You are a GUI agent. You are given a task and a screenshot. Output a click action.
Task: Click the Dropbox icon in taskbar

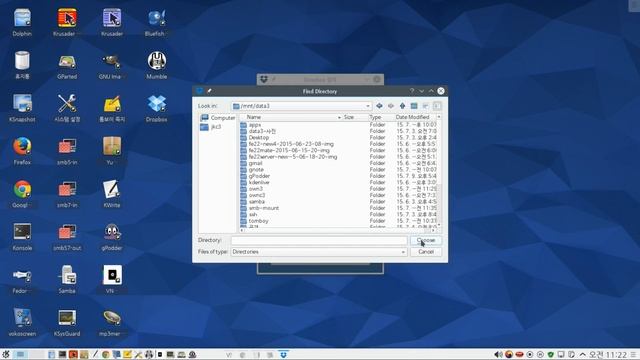click(x=284, y=355)
